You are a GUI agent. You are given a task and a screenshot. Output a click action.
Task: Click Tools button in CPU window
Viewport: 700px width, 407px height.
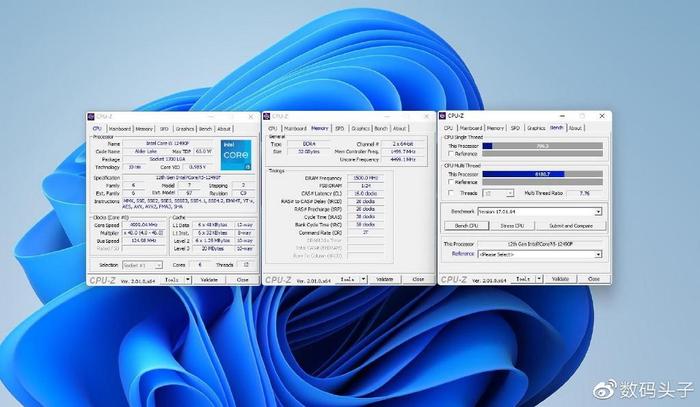172,280
